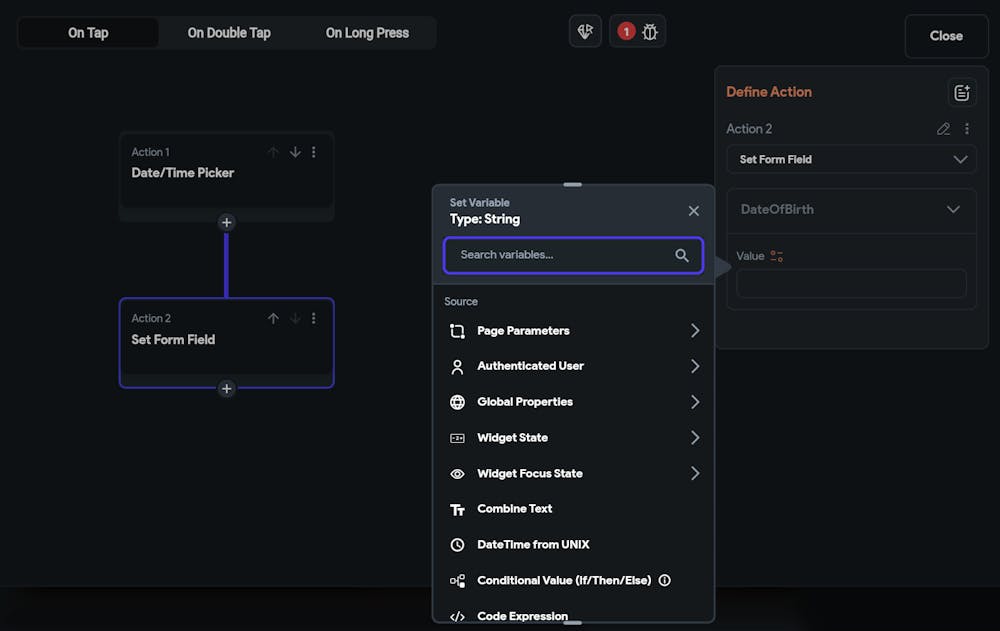Switch to On Long Press tab
The height and width of the screenshot is (631, 1000).
pos(367,33)
